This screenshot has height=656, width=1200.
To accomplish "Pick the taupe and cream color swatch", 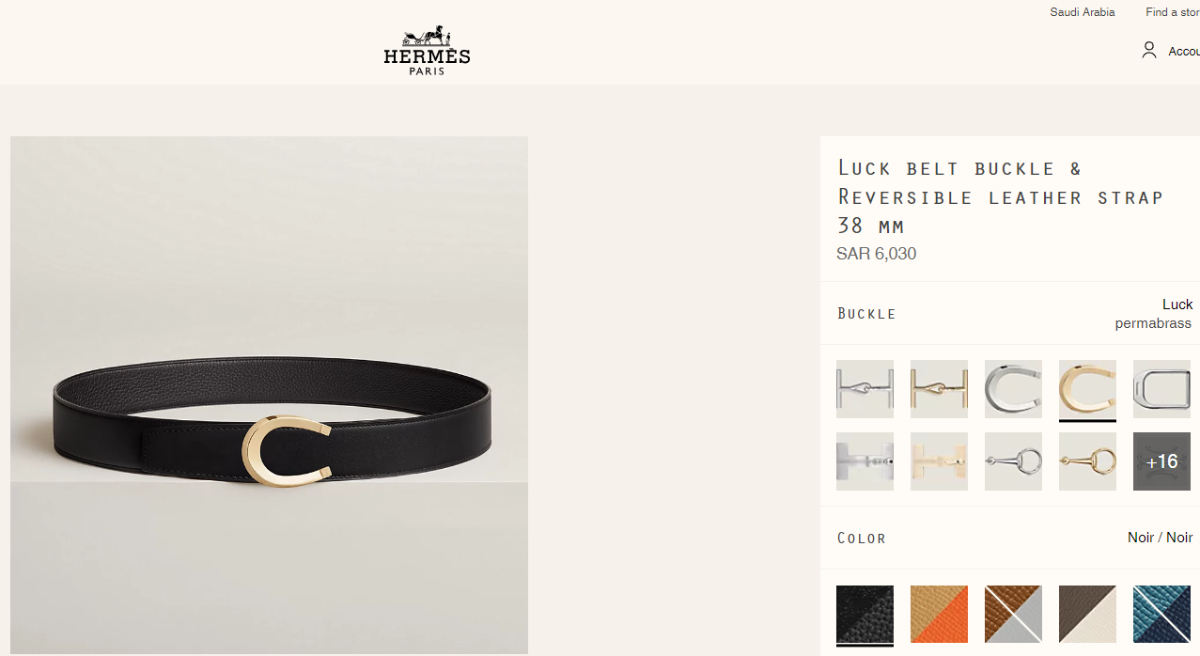I will click(x=1087, y=614).
